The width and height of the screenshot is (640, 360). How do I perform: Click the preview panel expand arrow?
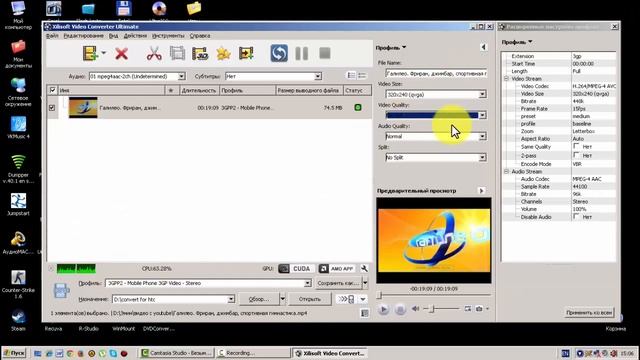tap(482, 191)
